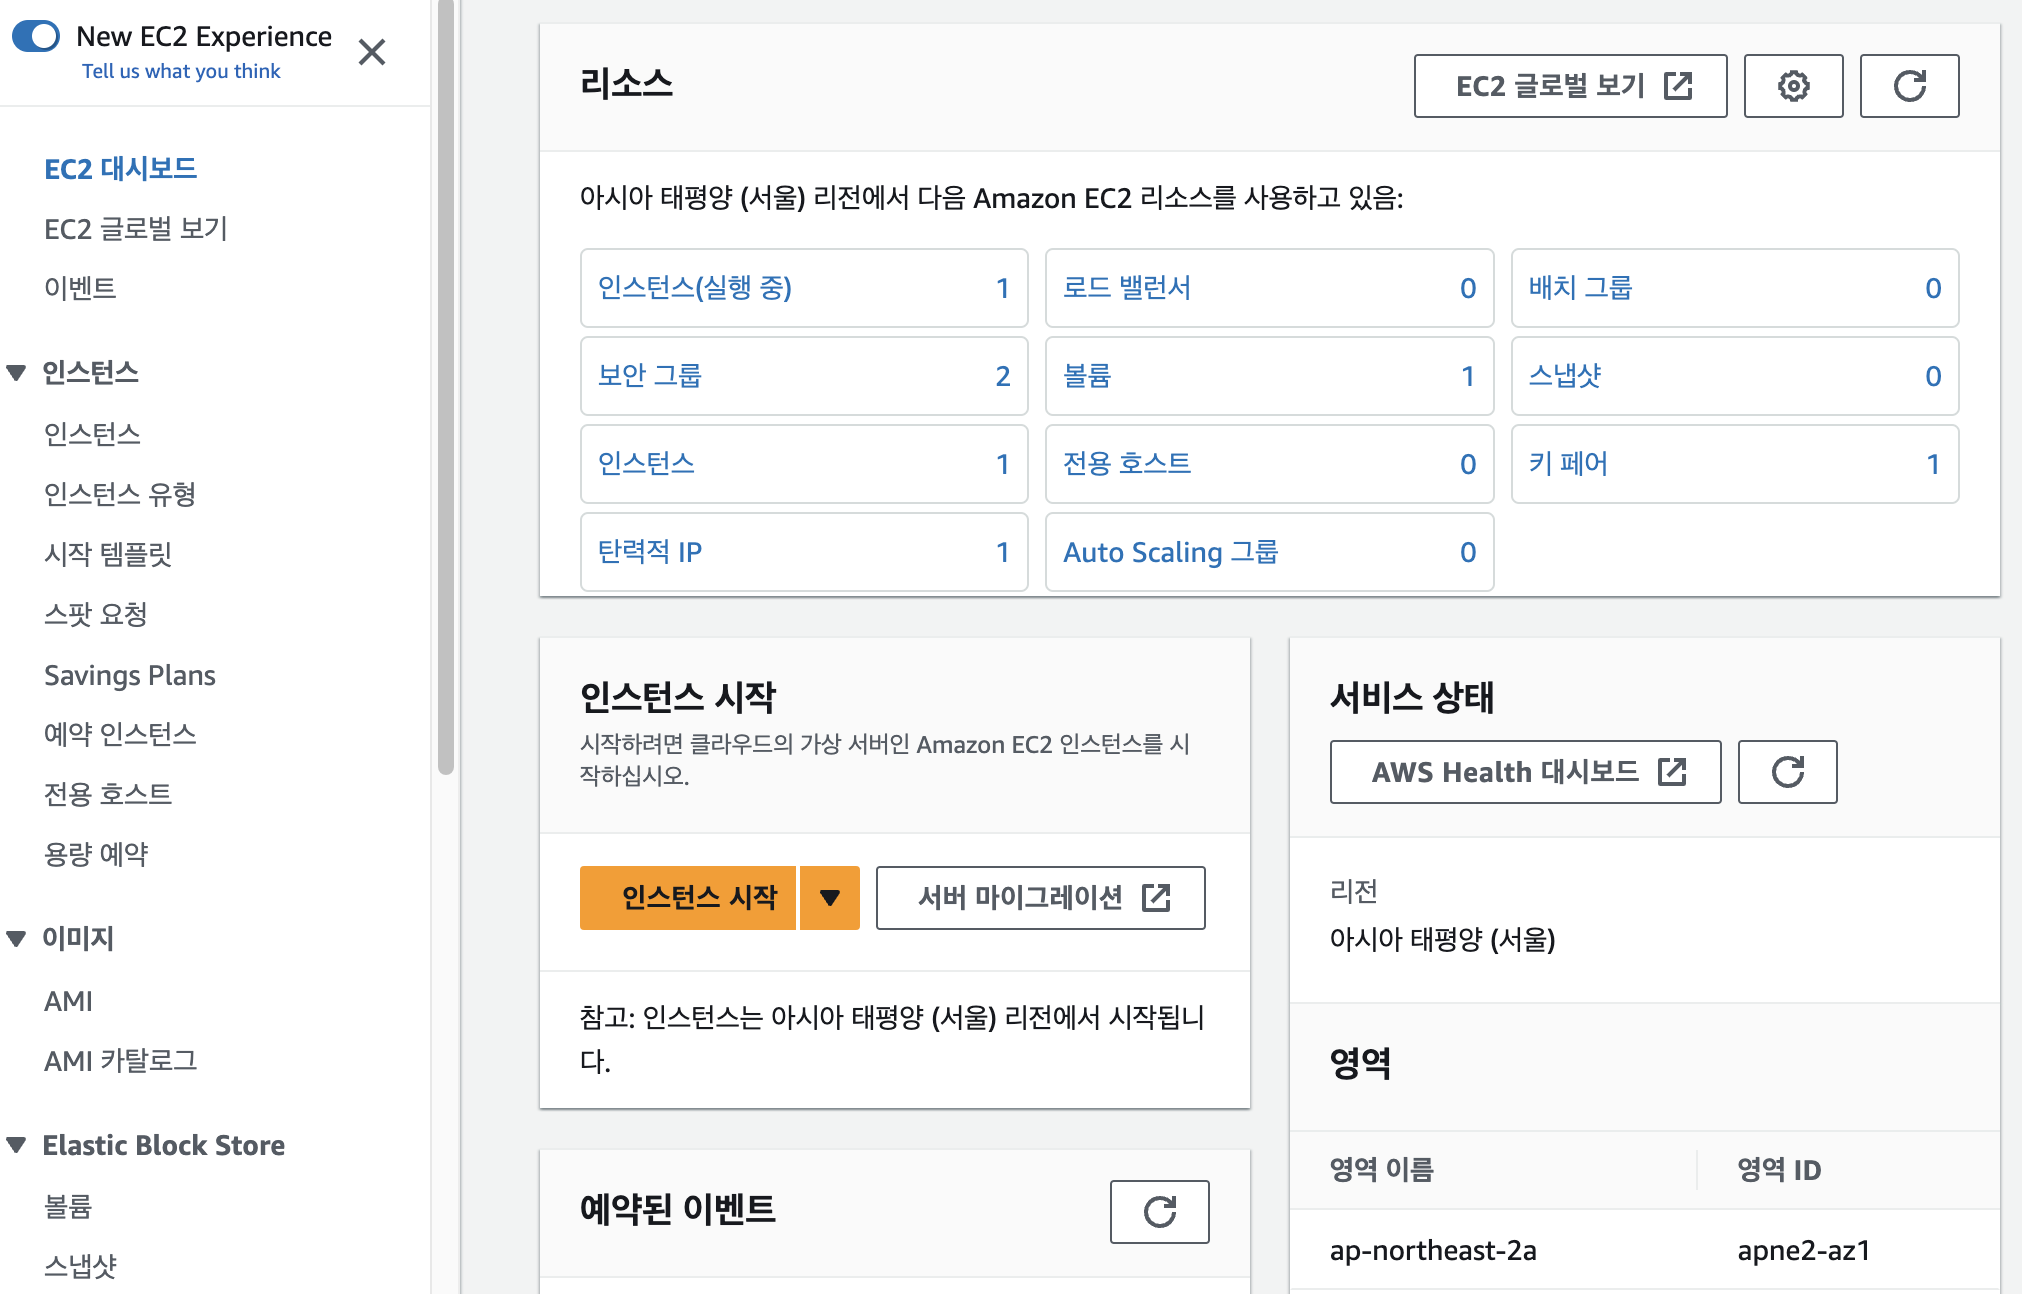Open AWS Health 대시보드 external link
2022x1294 pixels.
coord(1525,772)
